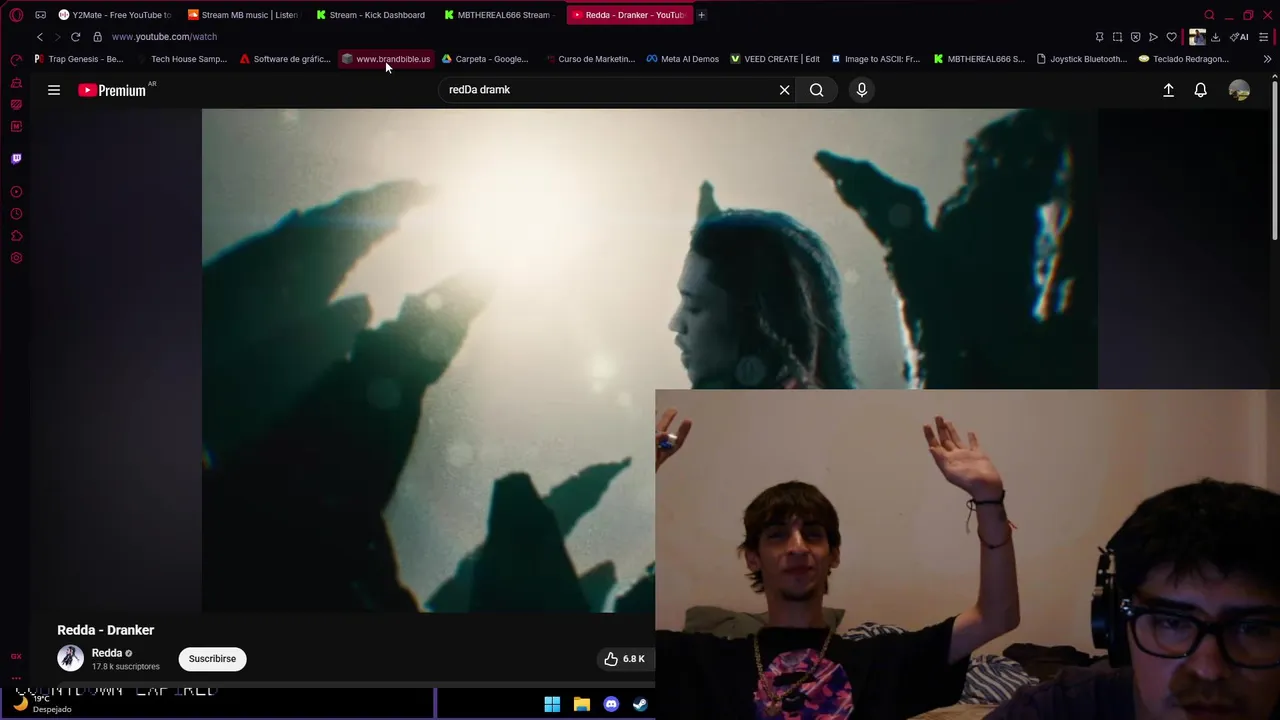Open Steam from the taskbar
Image resolution: width=1280 pixels, height=720 pixels.
click(640, 704)
